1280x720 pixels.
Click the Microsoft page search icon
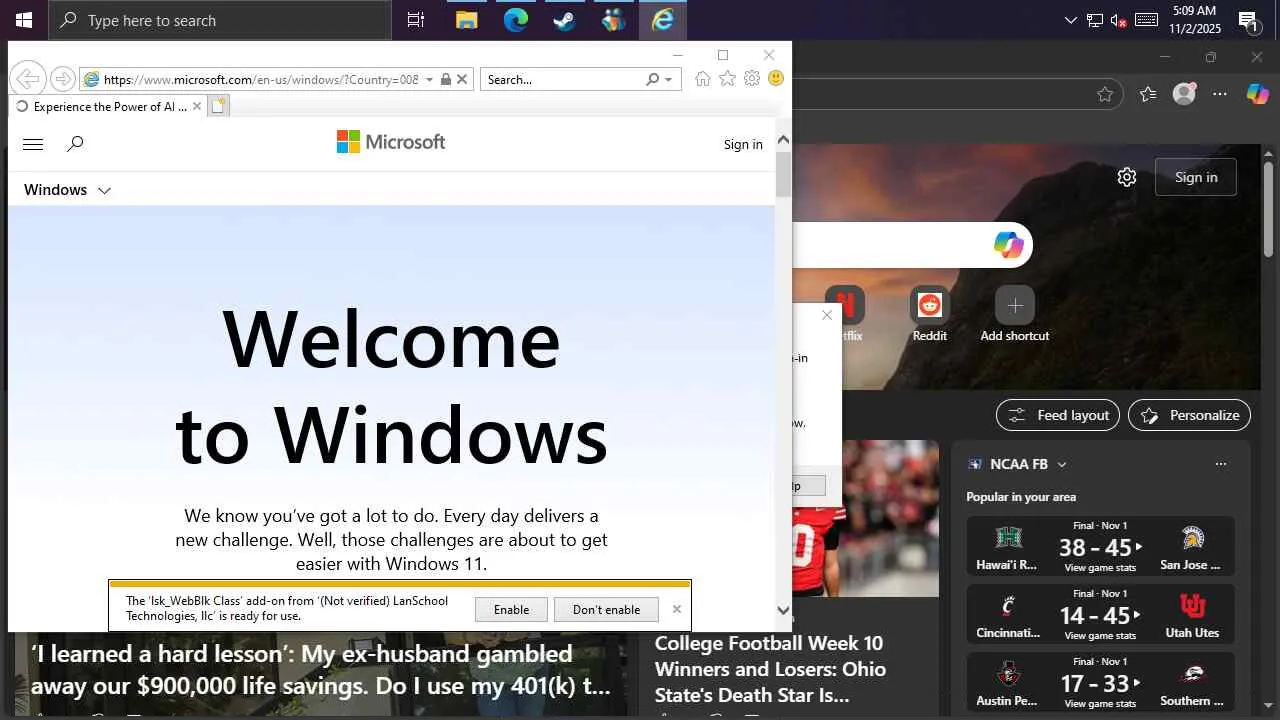pos(75,144)
